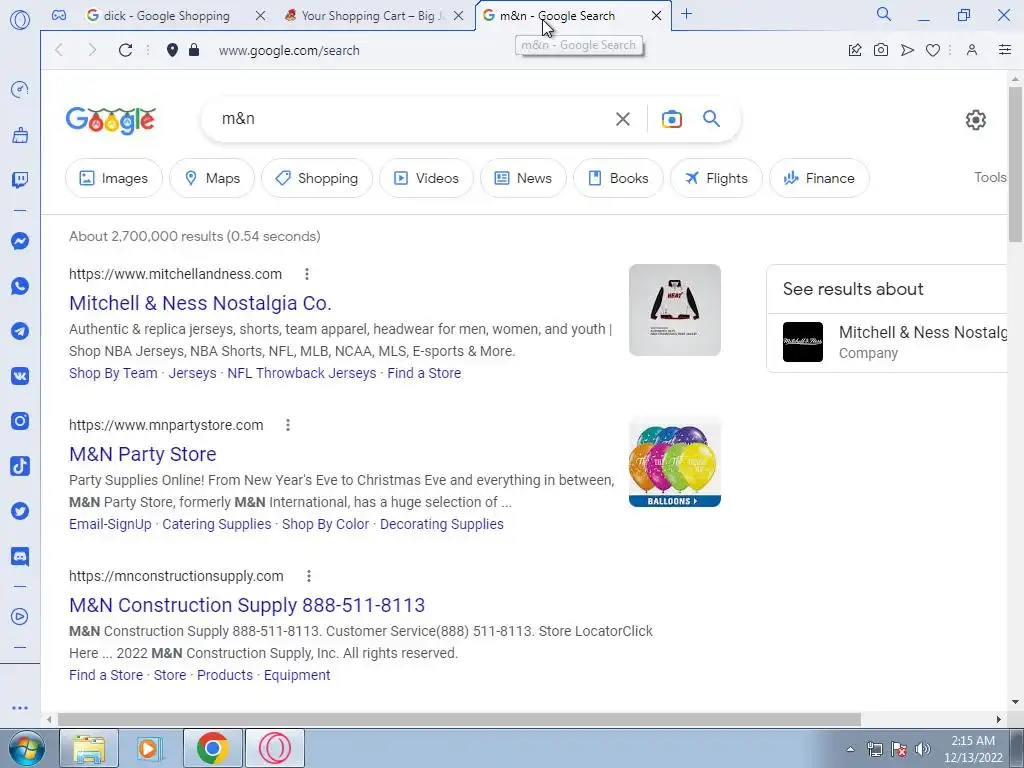Click the address bar URL

click(x=289, y=50)
